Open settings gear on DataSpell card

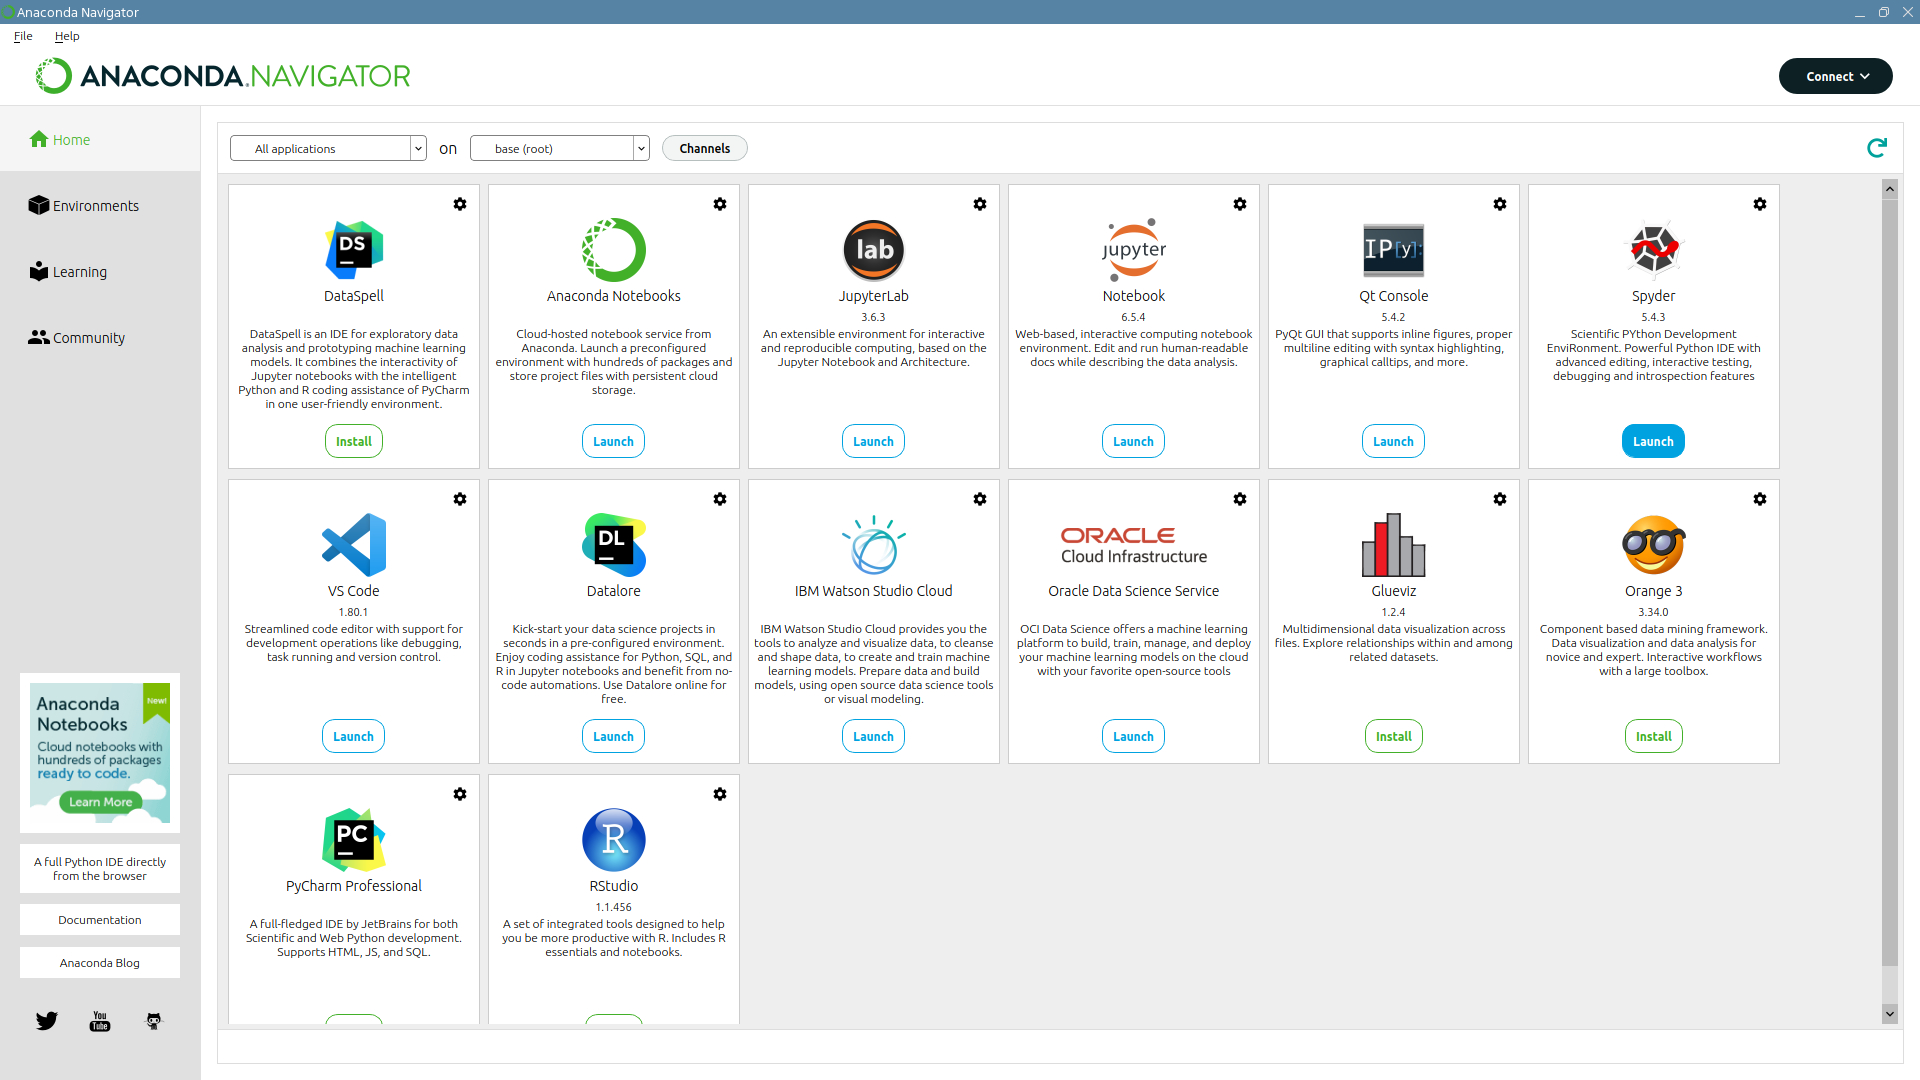[x=460, y=204]
